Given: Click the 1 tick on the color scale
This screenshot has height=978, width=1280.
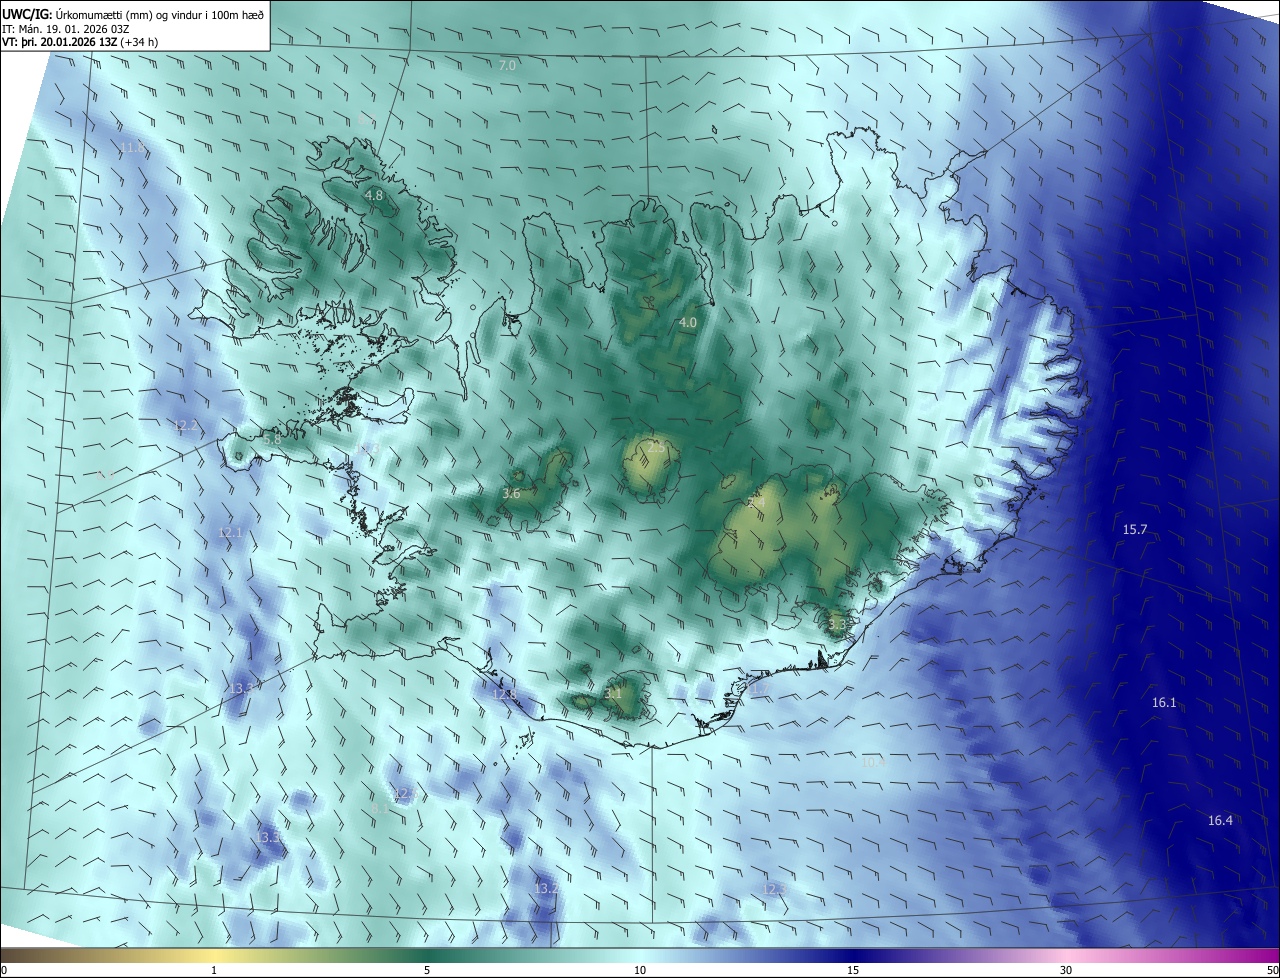Looking at the screenshot, I should pos(214,970).
